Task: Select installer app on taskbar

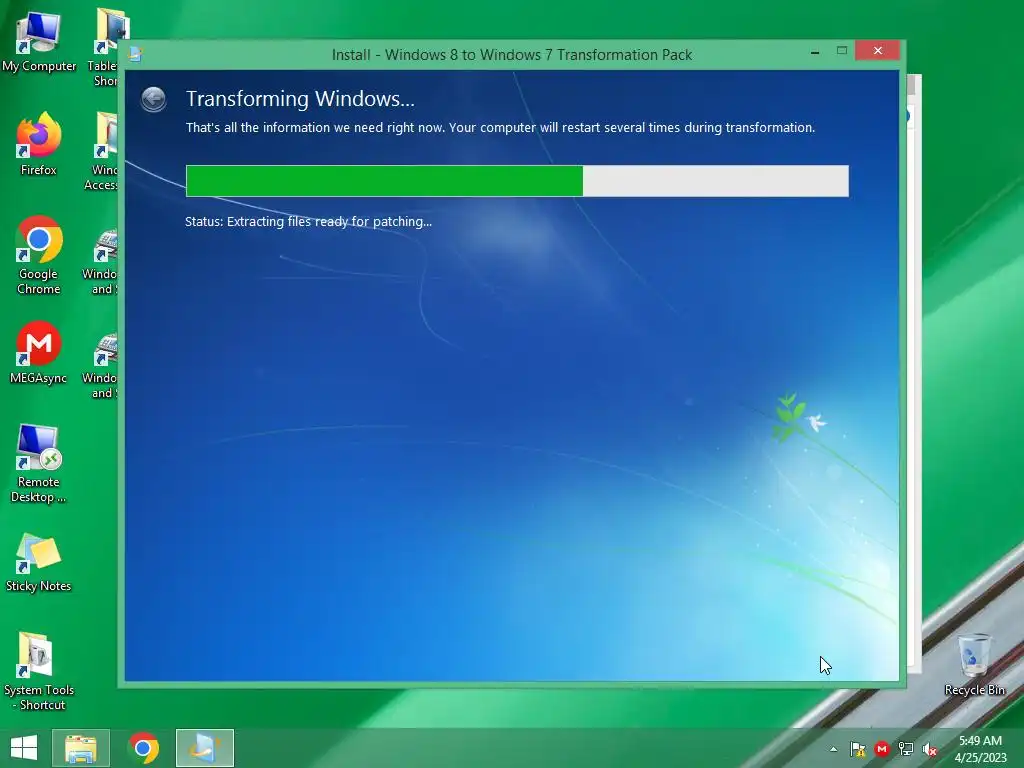Action: coord(204,748)
